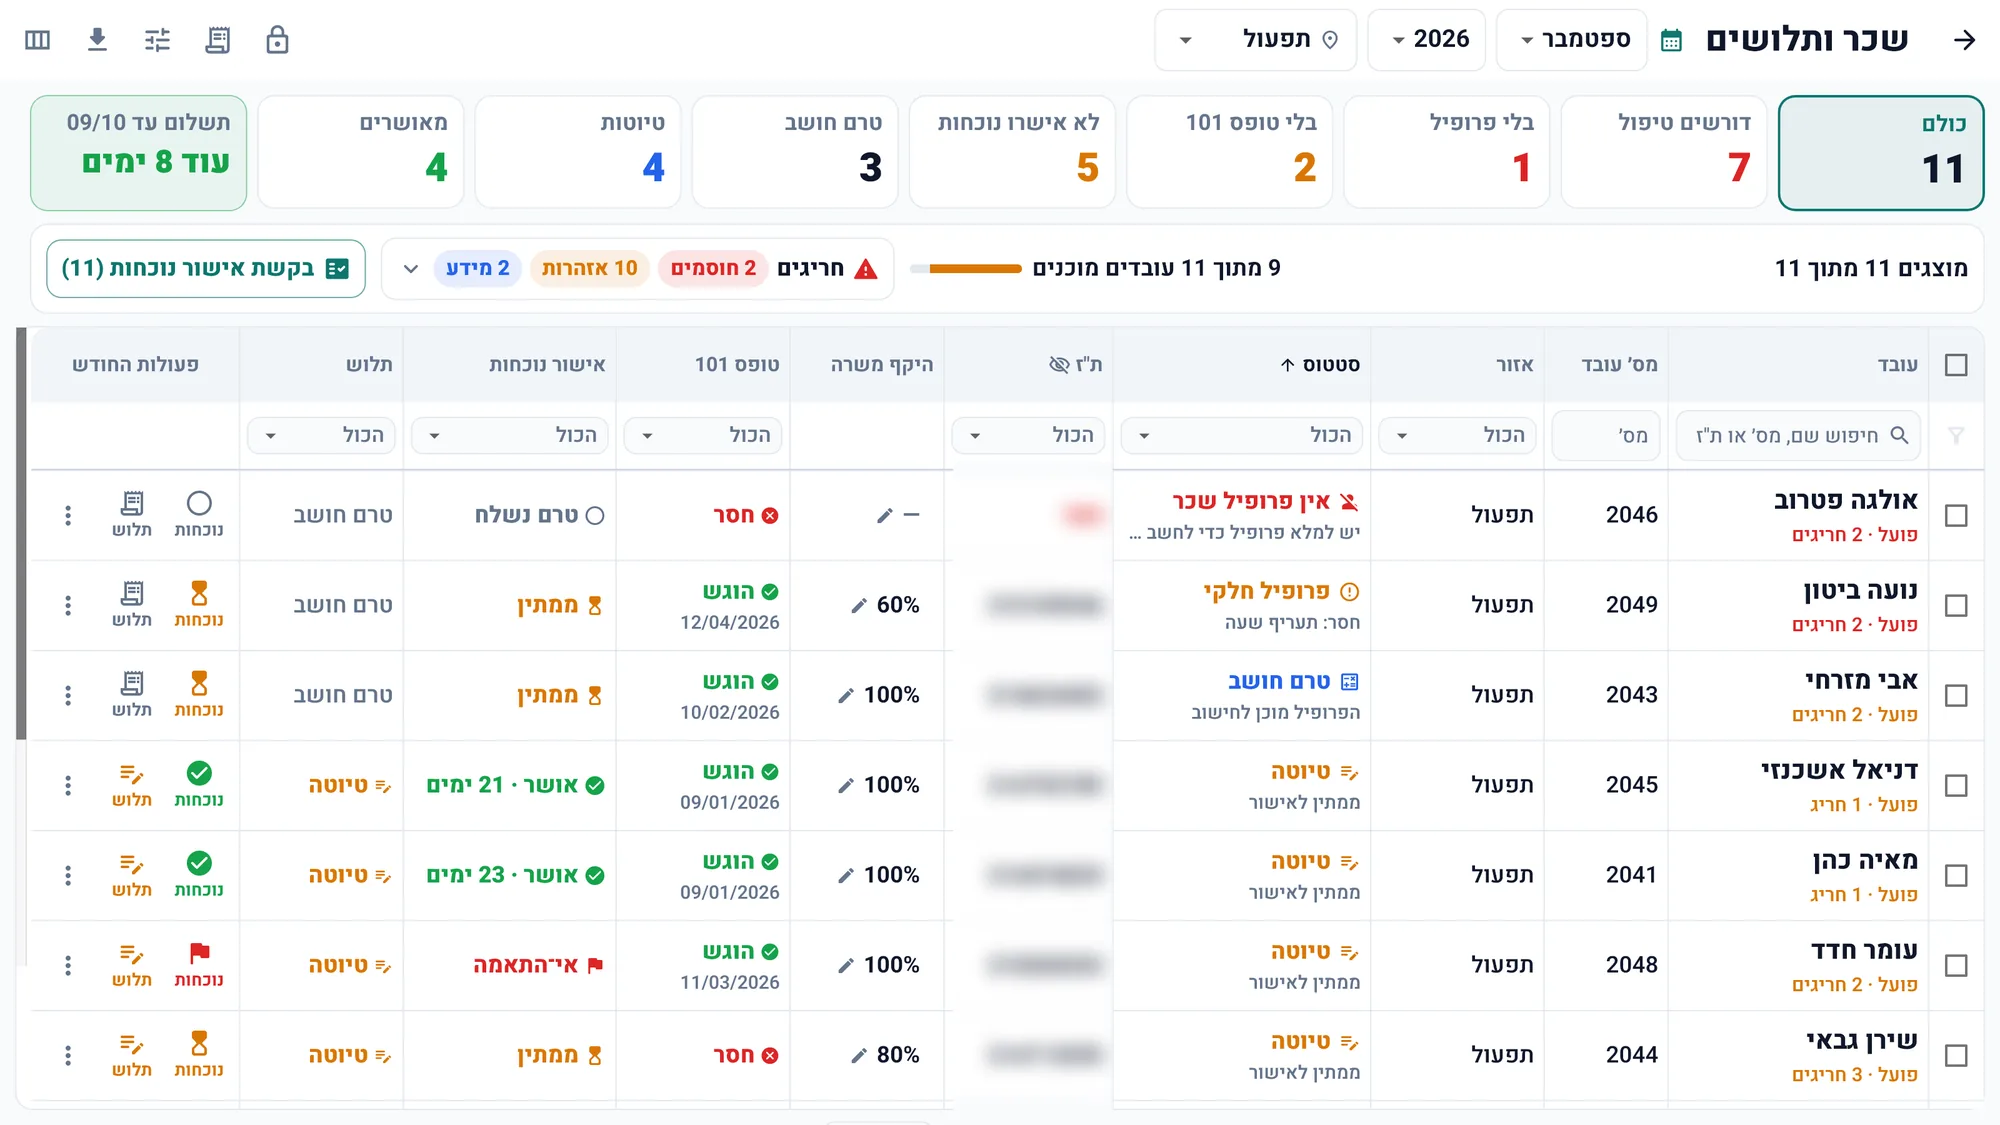Open row menu for אולגה פטרוב
The width and height of the screenshot is (2000, 1125).
click(x=67, y=515)
